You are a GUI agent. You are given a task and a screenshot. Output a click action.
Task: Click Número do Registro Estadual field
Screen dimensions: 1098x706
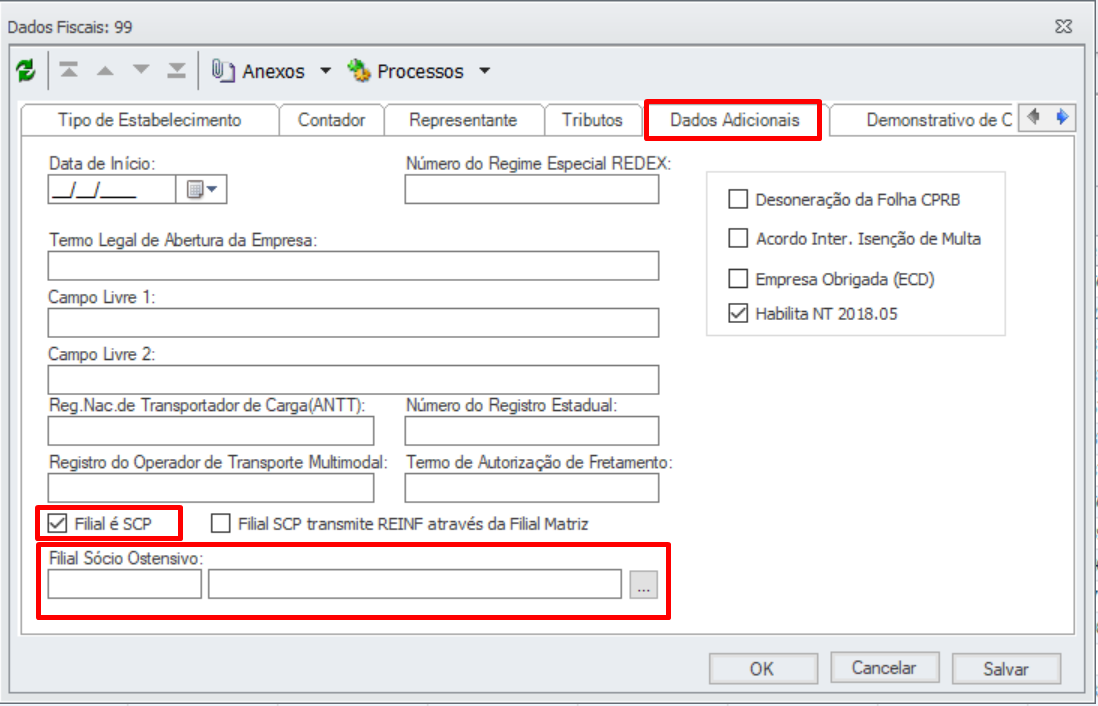tap(531, 431)
